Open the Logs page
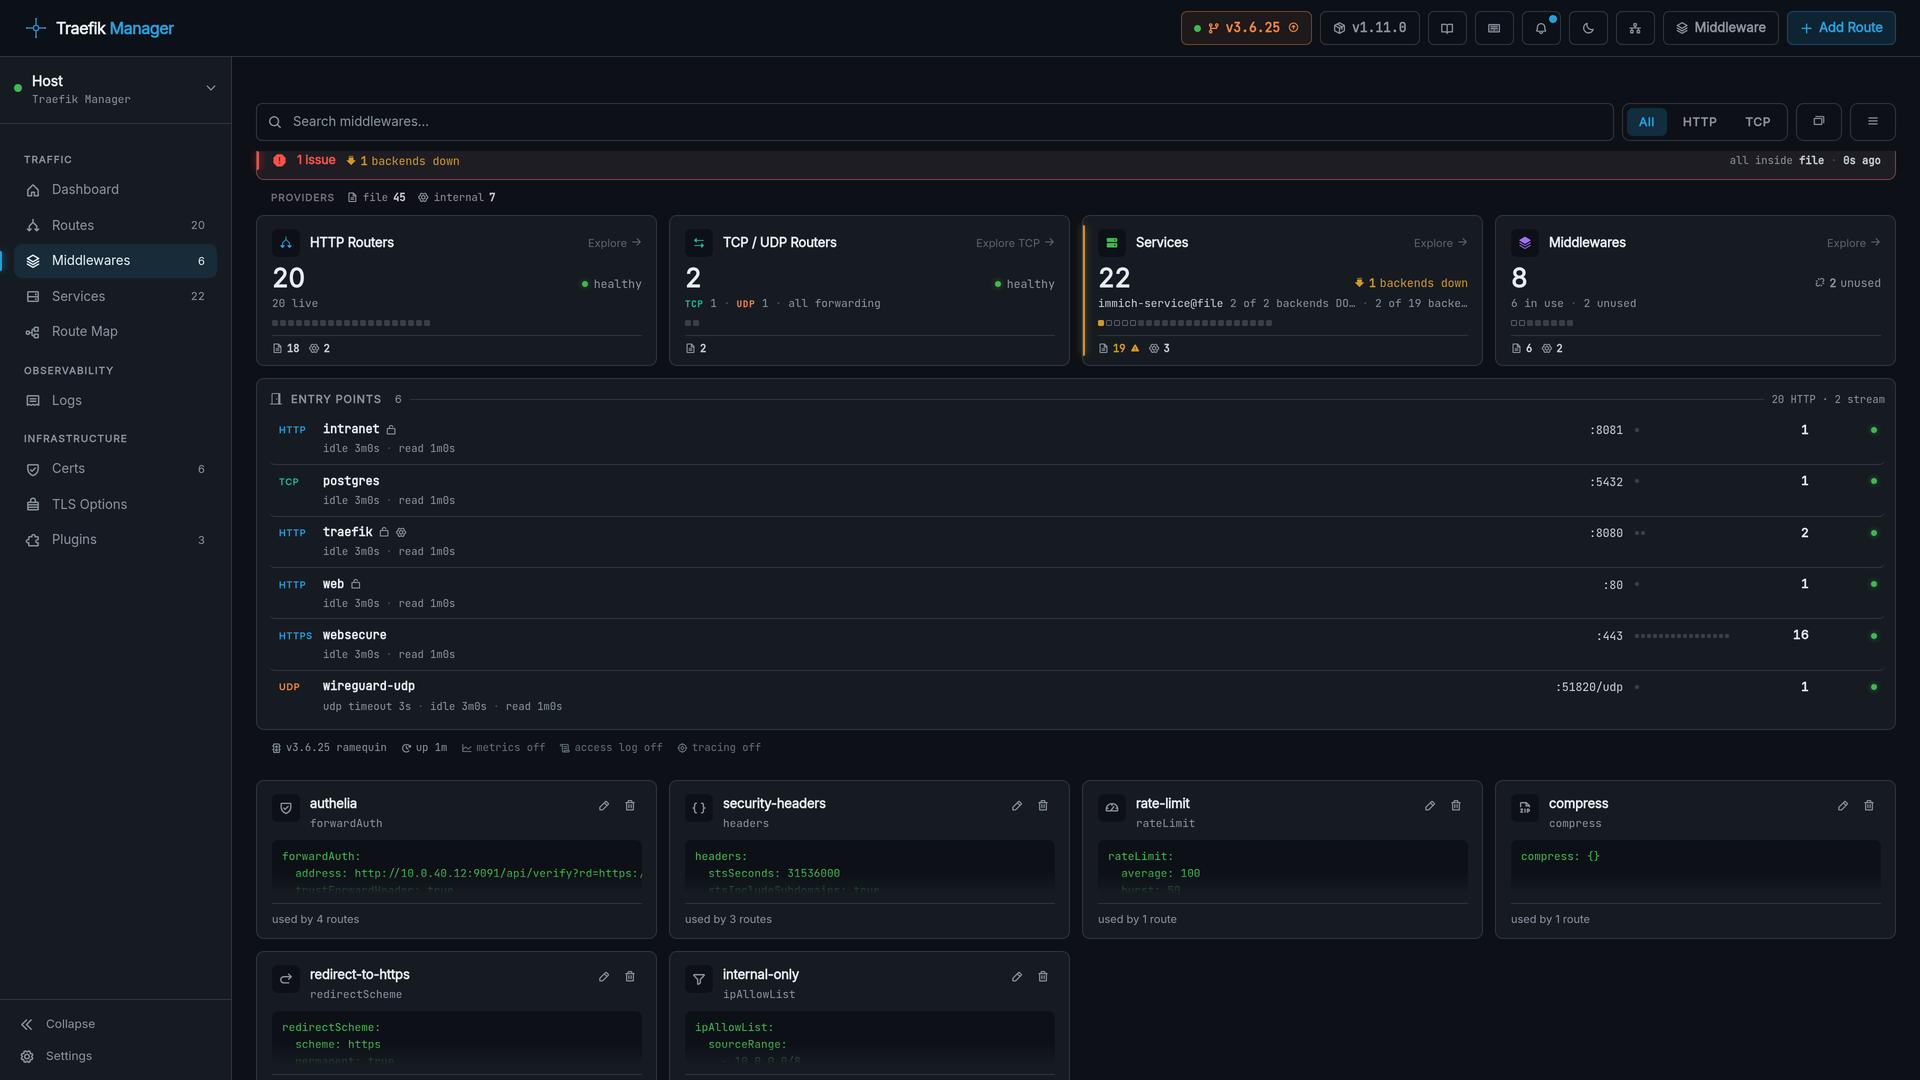Image resolution: width=1920 pixels, height=1080 pixels. pyautogui.click(x=115, y=401)
